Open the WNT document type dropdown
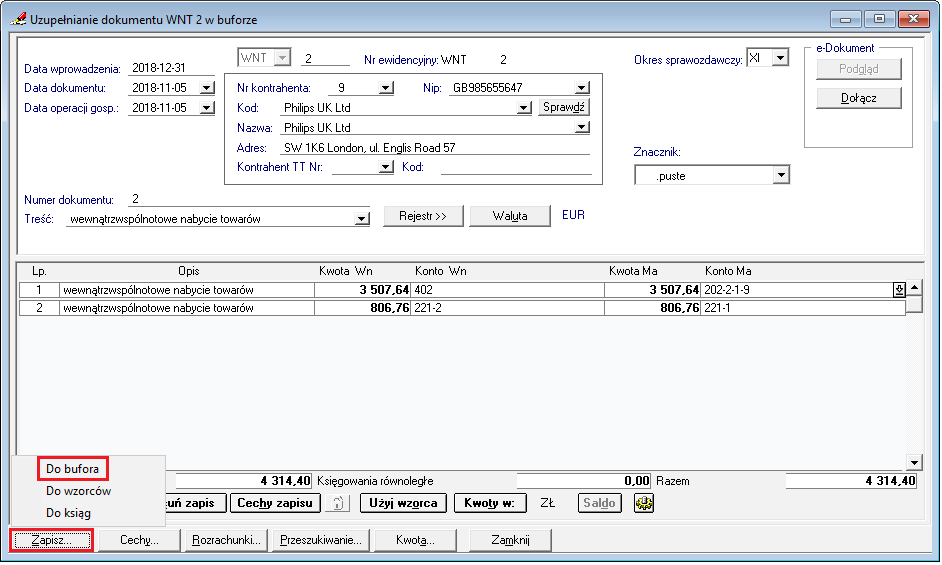942x565 pixels. coord(282,58)
